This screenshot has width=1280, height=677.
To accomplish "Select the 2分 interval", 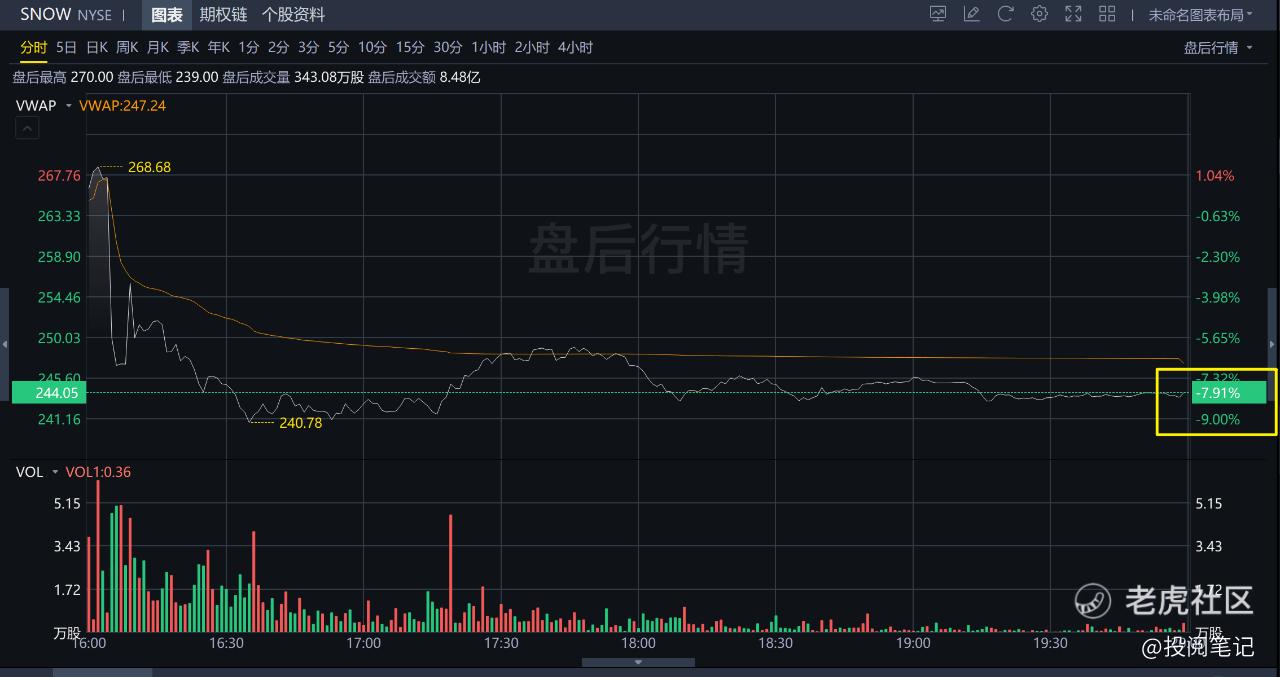I will point(279,47).
